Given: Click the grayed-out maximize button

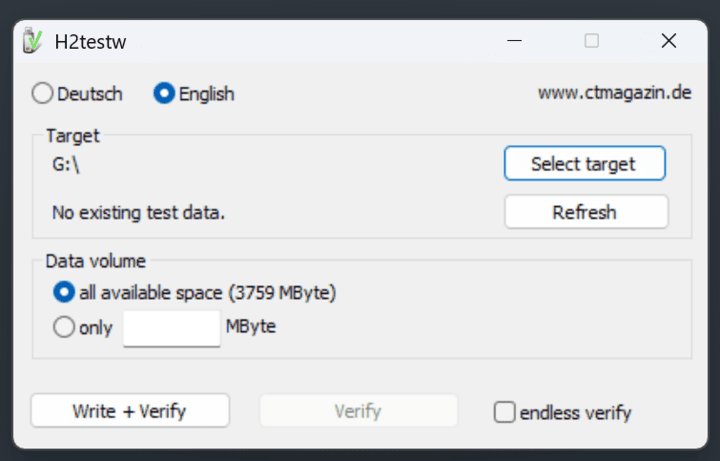Looking at the screenshot, I should pyautogui.click(x=591, y=41).
